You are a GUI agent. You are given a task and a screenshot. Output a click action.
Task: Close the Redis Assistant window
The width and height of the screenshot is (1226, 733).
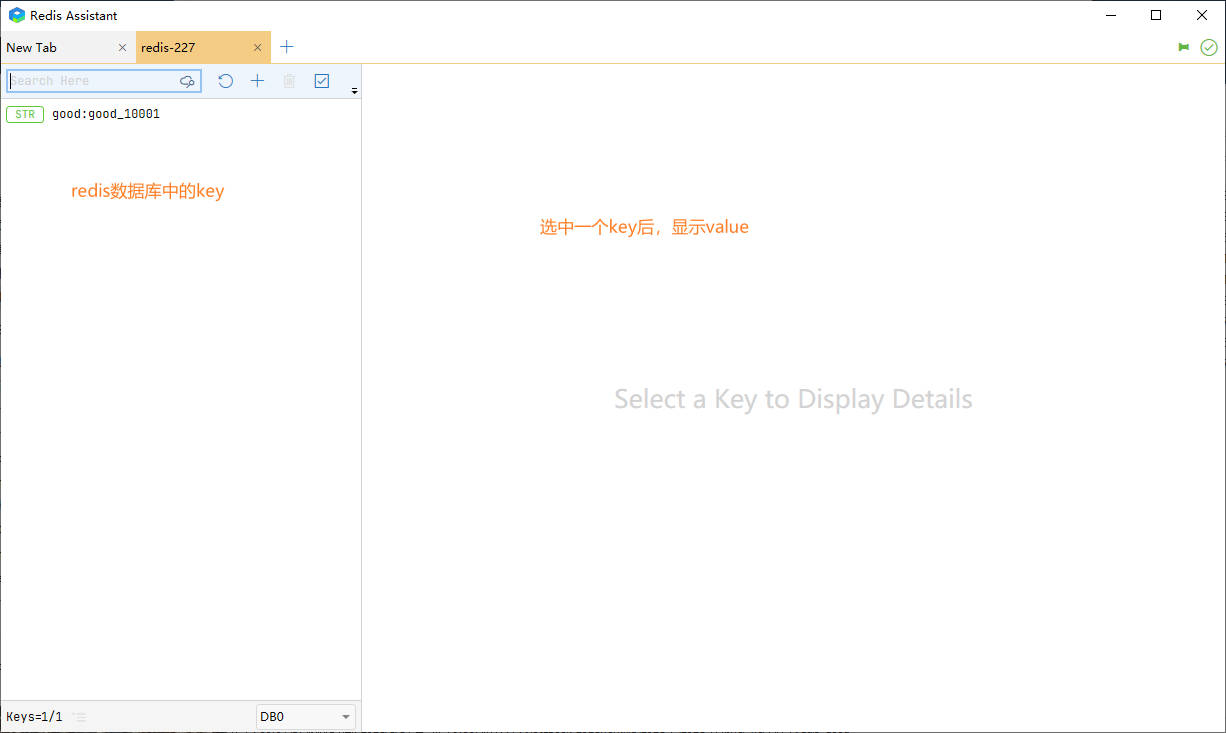click(1203, 15)
